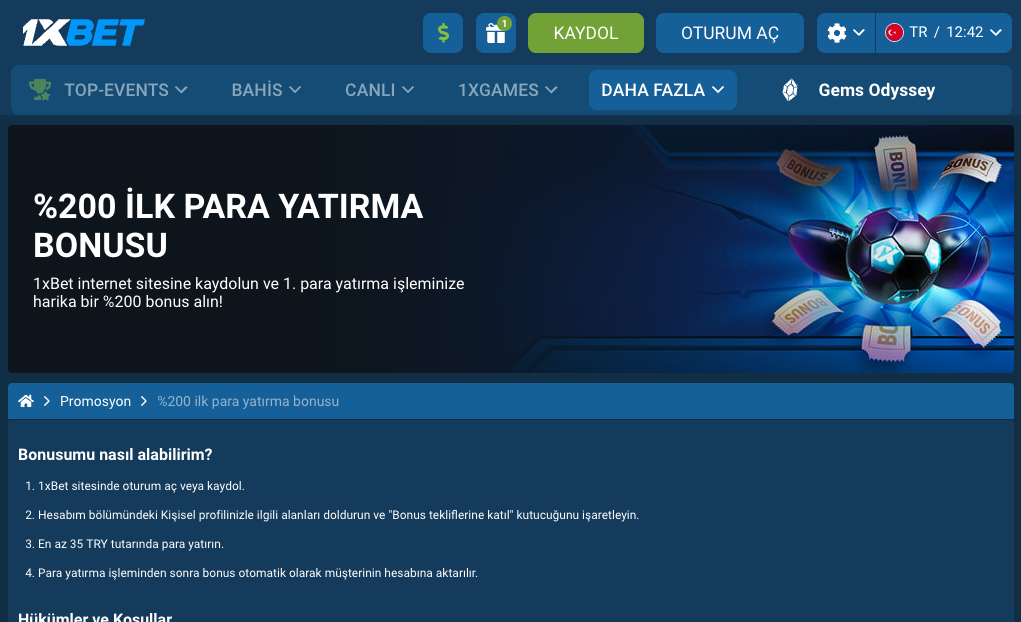This screenshot has height=622, width=1021.
Task: Click step 'En az 35 TRY tutarında para yatırın.'
Action: point(131,544)
